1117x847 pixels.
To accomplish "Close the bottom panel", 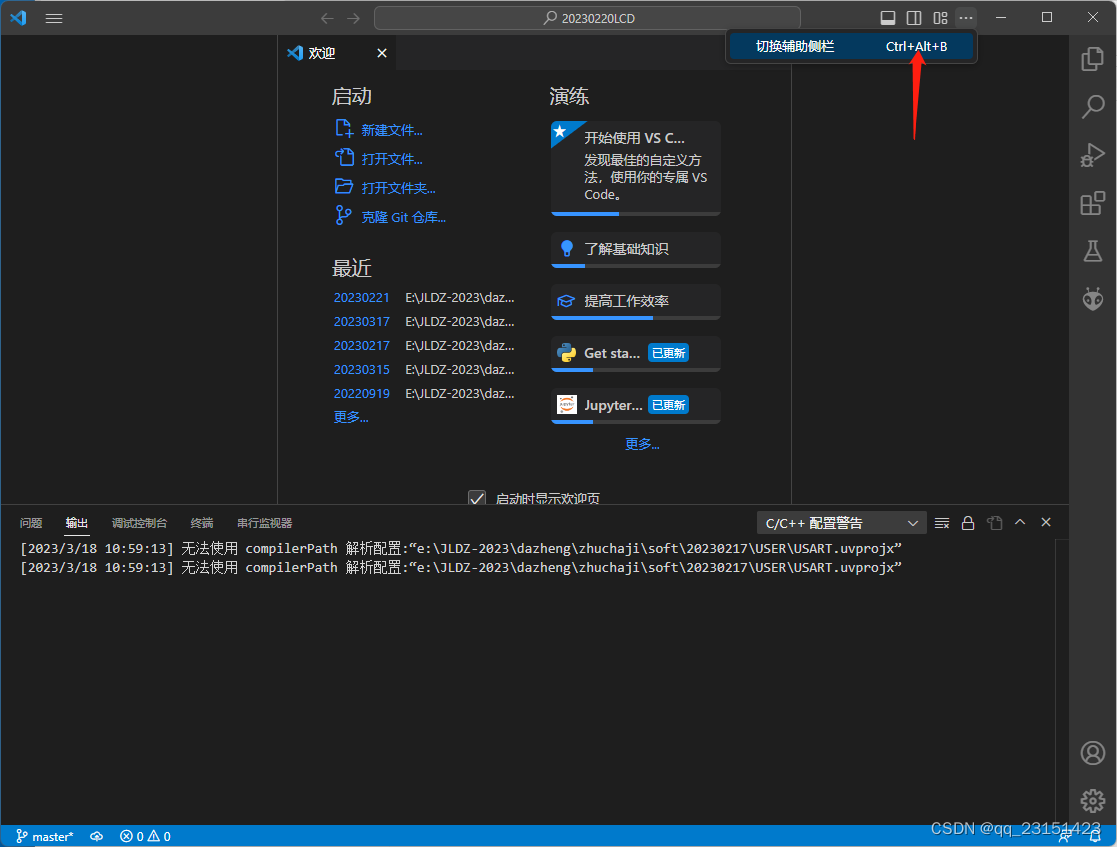I will (1046, 522).
